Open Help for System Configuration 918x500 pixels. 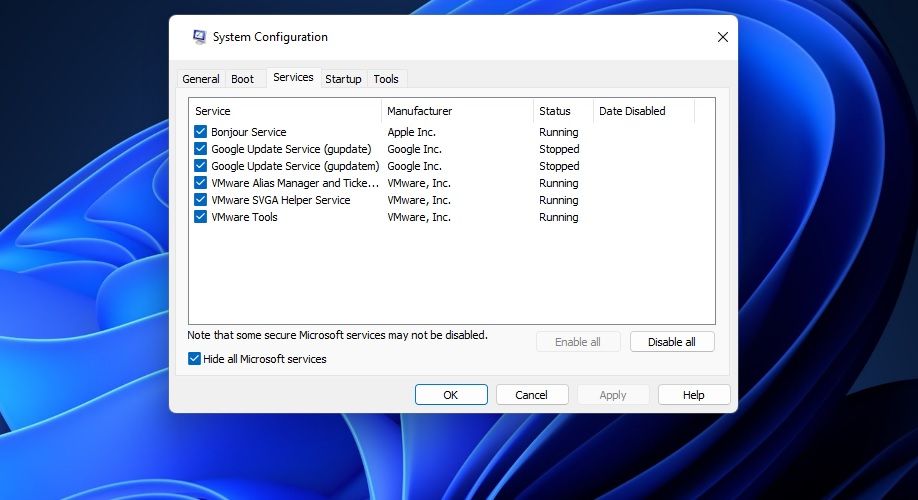(x=694, y=395)
